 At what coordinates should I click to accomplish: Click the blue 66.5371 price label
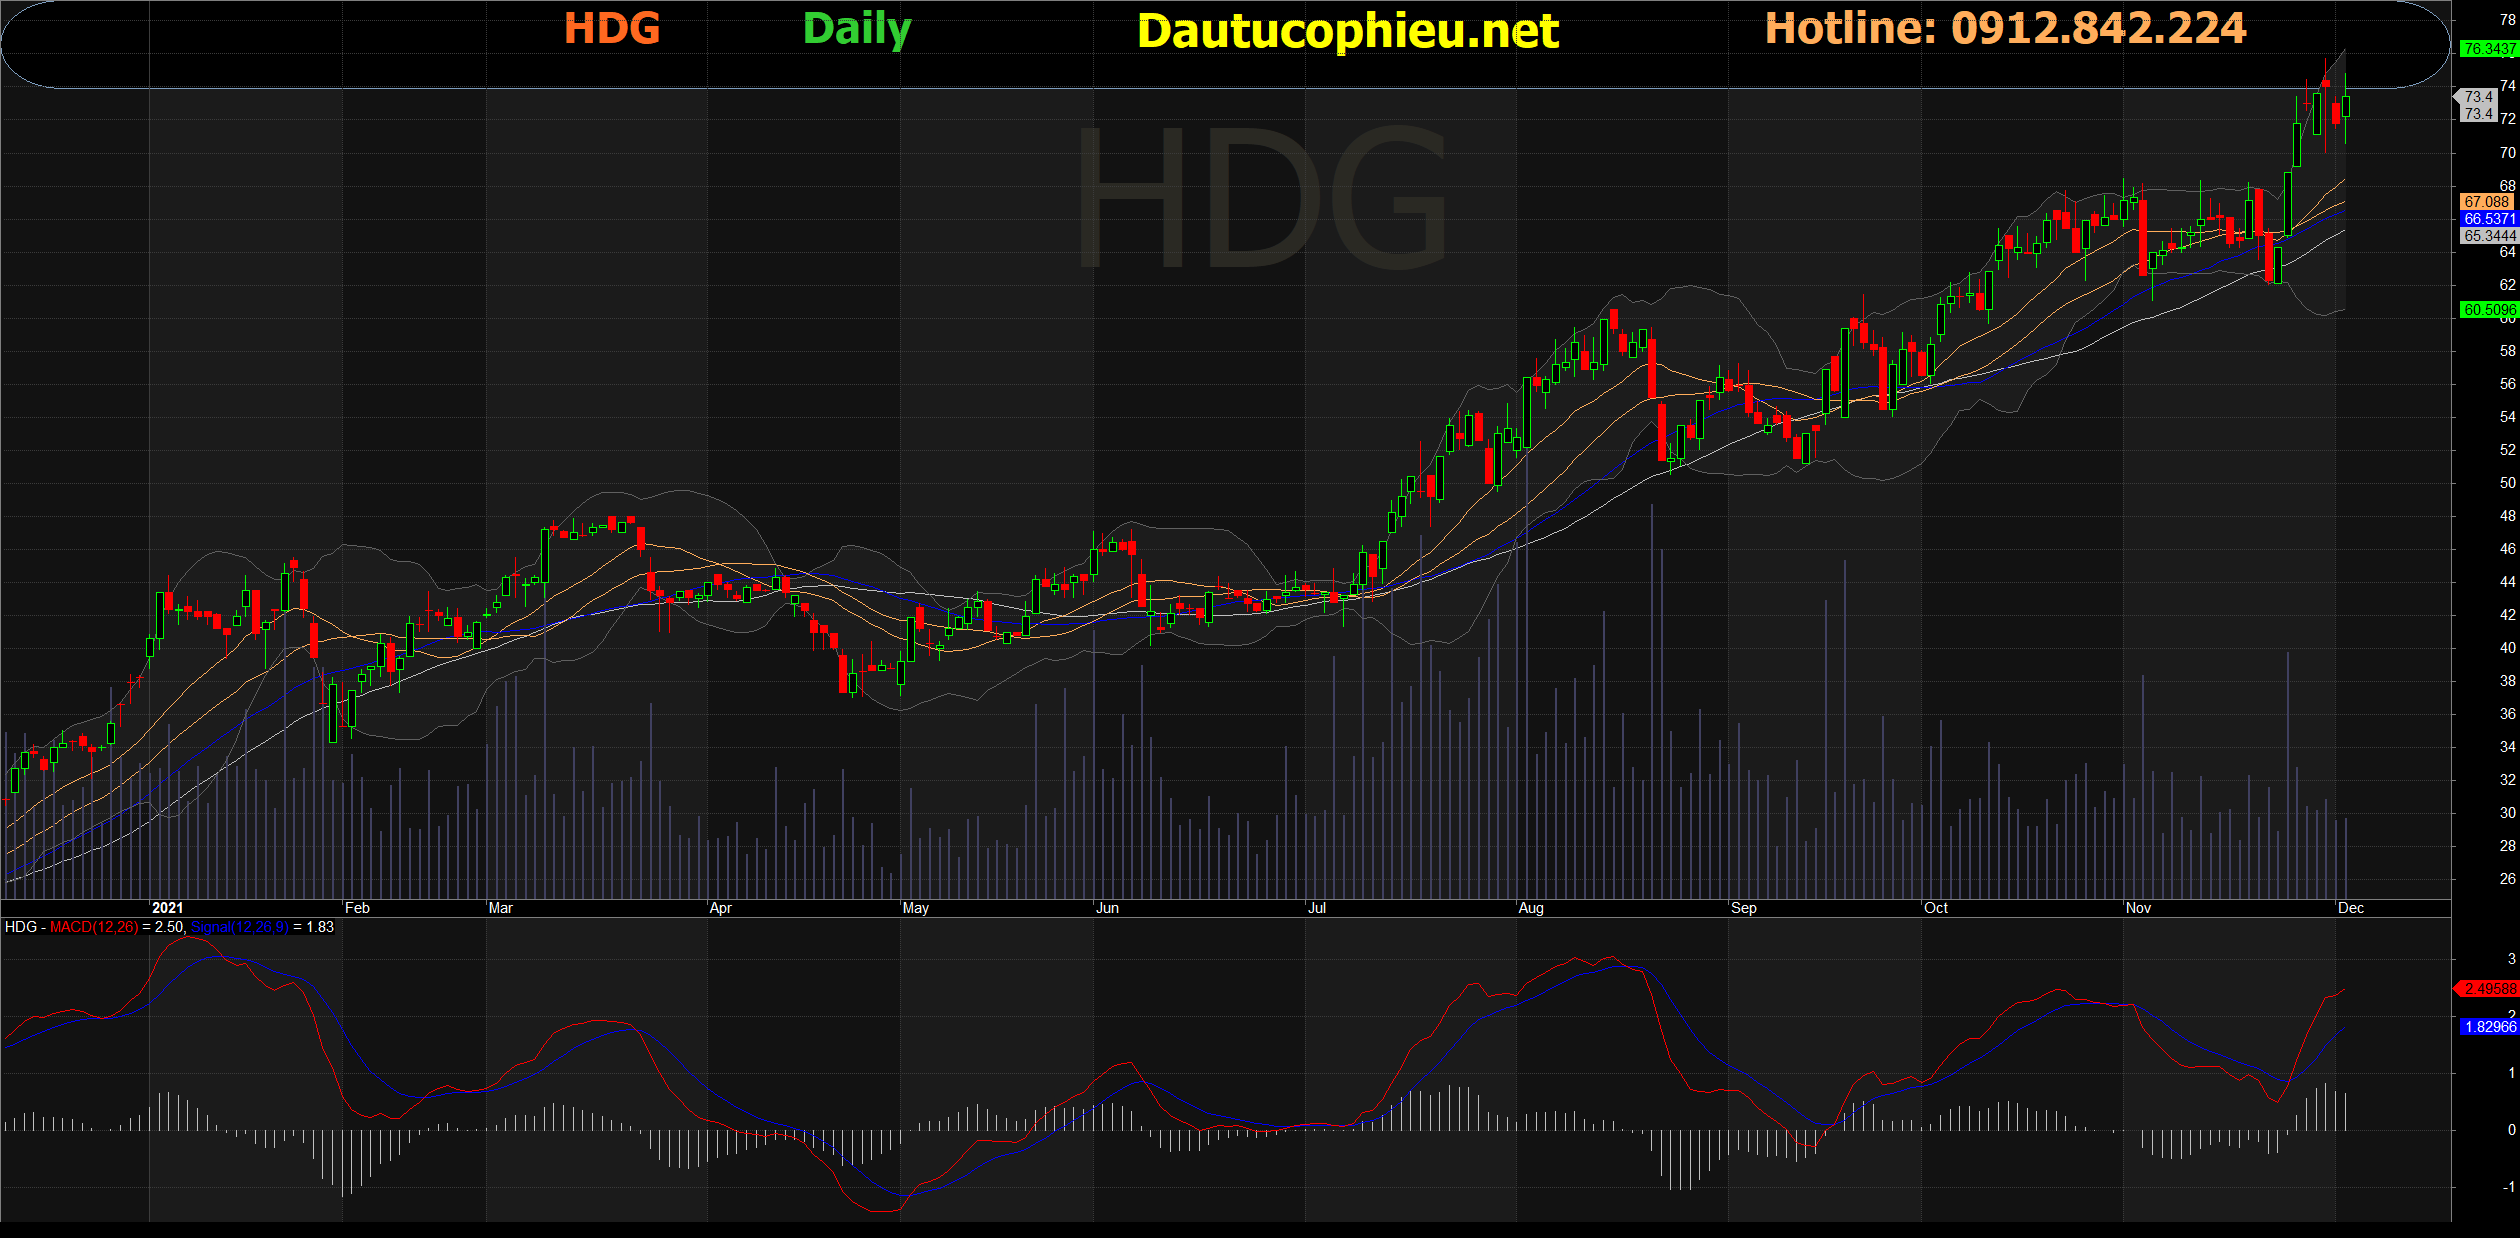[2488, 219]
